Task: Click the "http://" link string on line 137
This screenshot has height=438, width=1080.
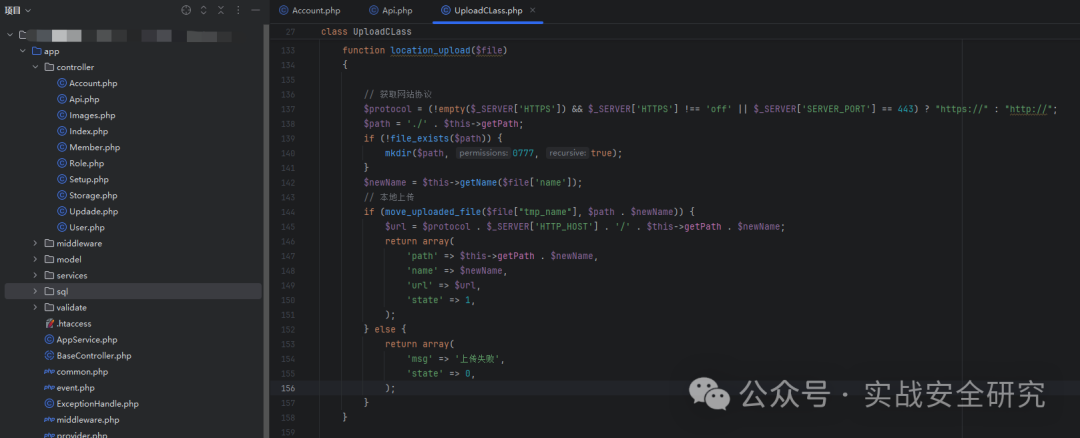Action: (x=1030, y=110)
